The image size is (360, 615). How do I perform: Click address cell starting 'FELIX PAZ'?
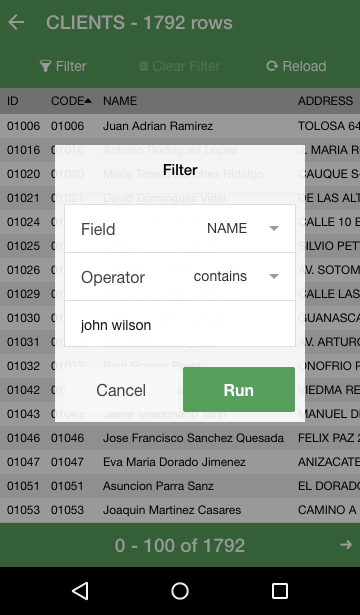click(x=329, y=438)
